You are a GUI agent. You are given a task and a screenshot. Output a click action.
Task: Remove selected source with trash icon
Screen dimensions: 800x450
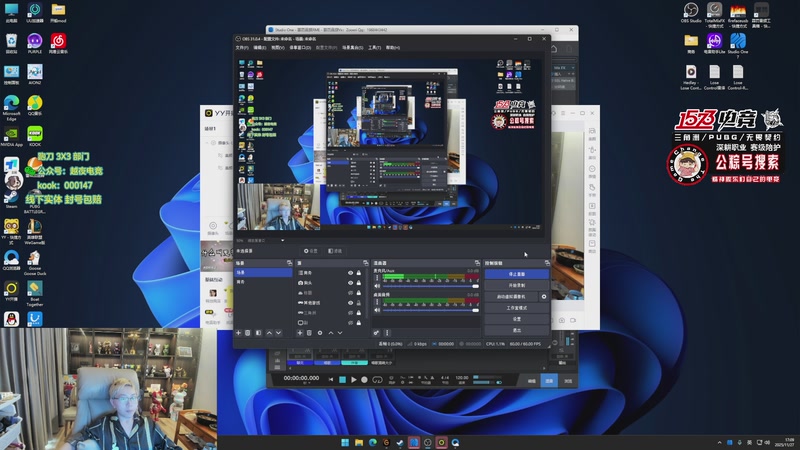tap(309, 333)
